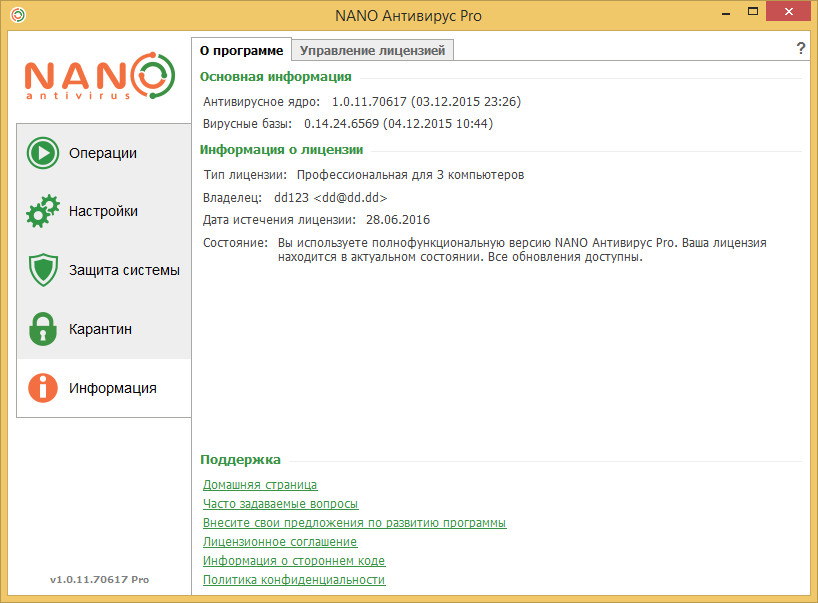This screenshot has width=818, height=603.
Task: Open the Домашняя страница link
Action: 260,485
